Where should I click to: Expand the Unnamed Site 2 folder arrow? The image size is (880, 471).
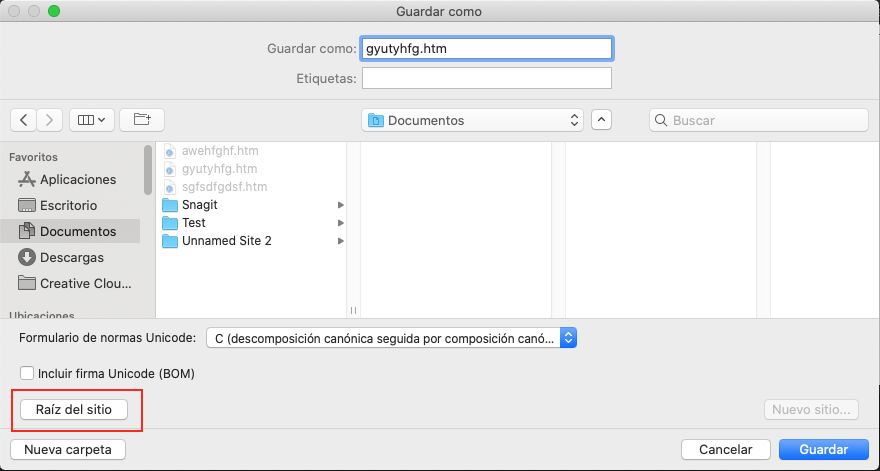[x=341, y=241]
